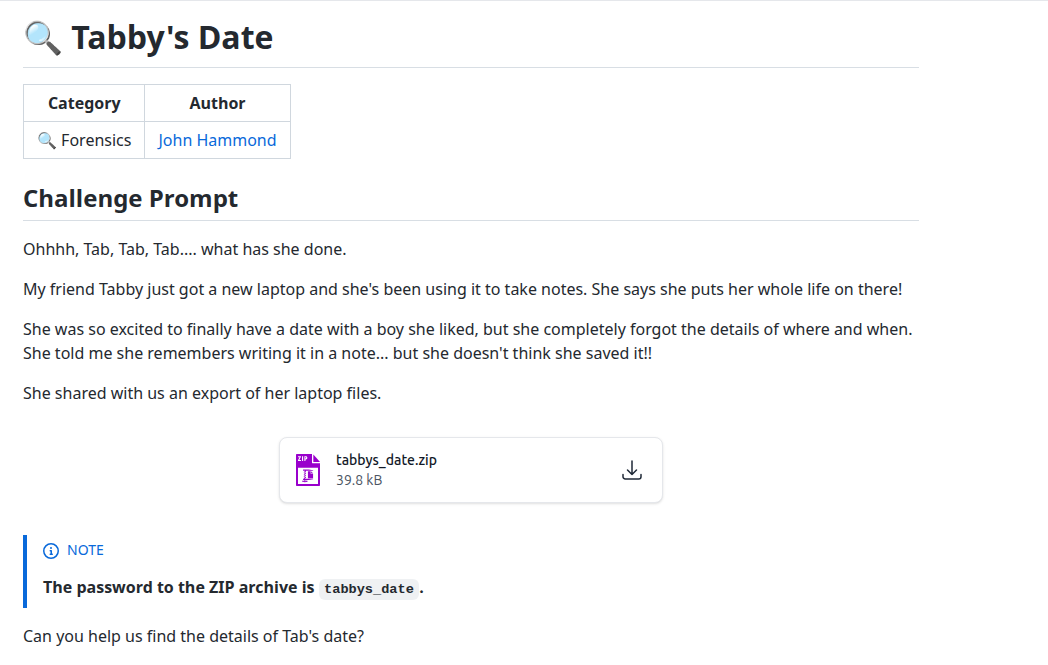This screenshot has width=1048, height=665.
Task: Click the download arrow icon for tabbys_date.zip
Action: tap(632, 469)
